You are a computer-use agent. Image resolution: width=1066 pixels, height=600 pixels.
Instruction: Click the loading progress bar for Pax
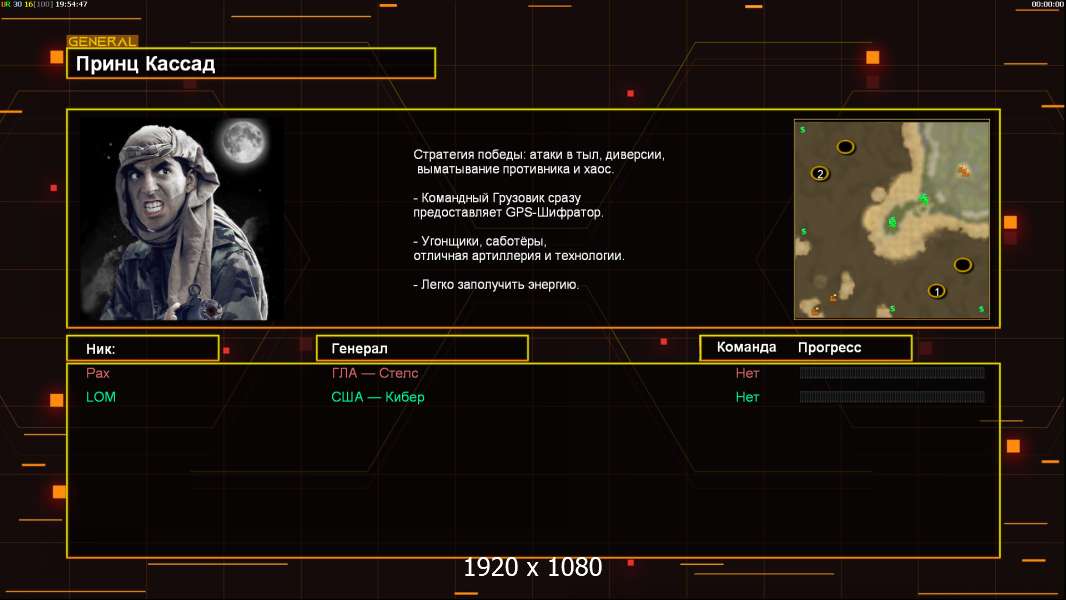pos(892,372)
